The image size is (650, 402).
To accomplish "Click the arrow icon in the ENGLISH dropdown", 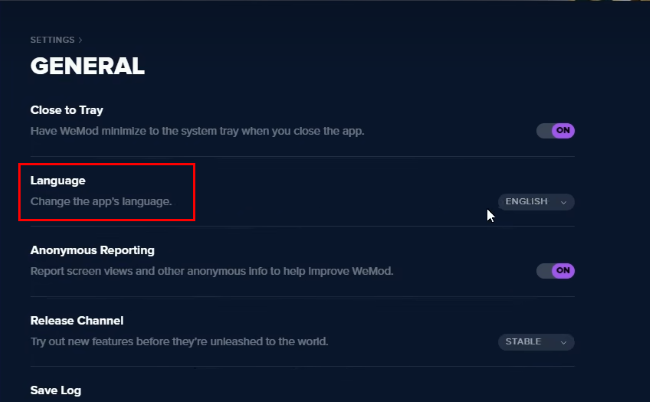I will (564, 202).
